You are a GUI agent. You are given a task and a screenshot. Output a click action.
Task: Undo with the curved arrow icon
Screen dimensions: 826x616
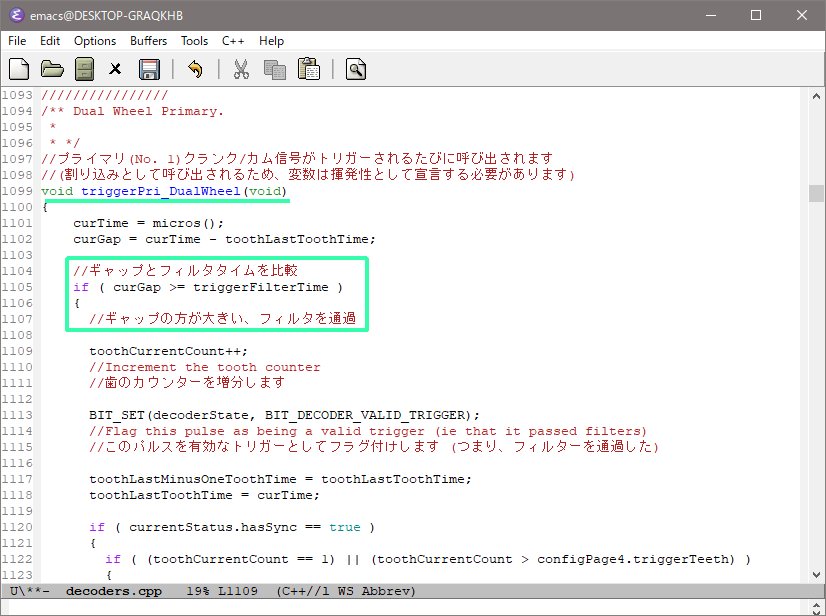(x=195, y=69)
